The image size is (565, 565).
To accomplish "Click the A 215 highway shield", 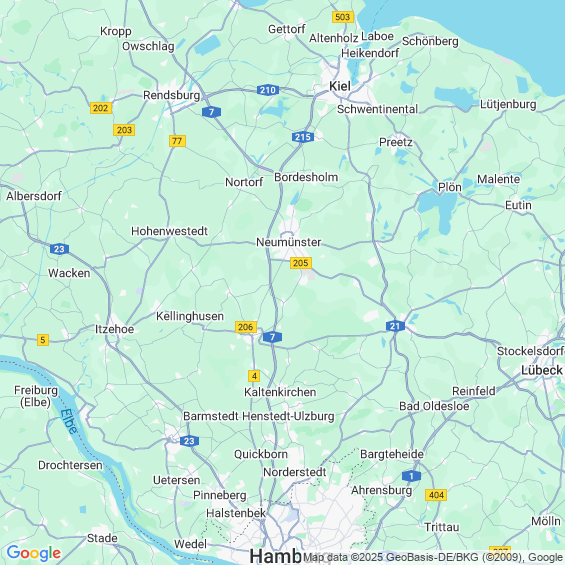I will [x=303, y=137].
